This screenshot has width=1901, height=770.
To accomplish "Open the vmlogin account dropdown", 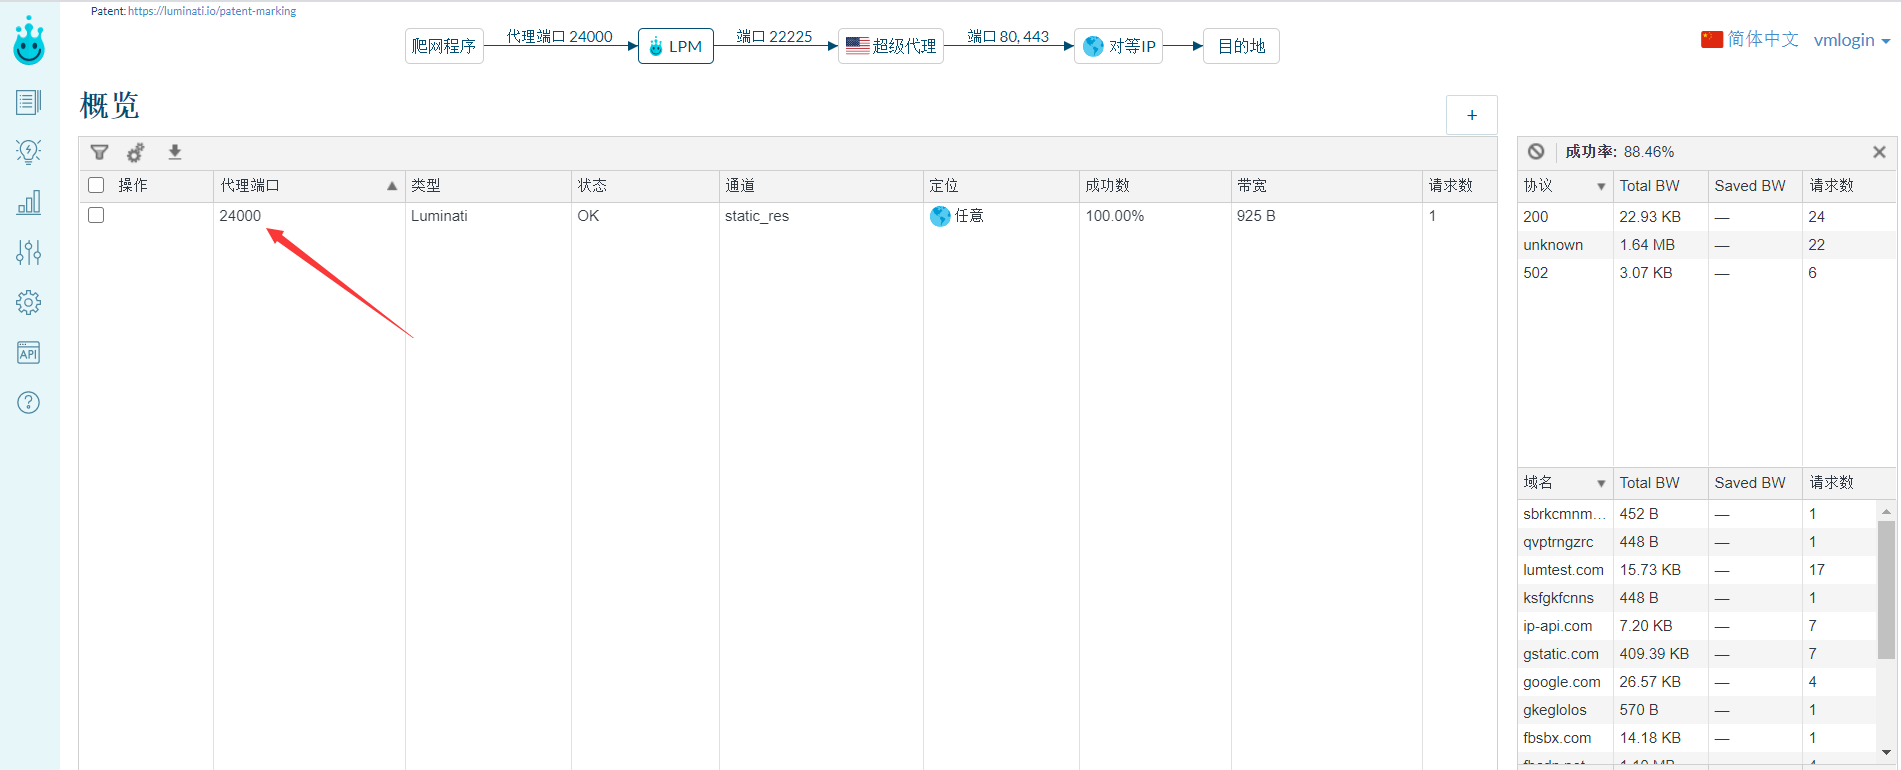I will coord(1852,40).
